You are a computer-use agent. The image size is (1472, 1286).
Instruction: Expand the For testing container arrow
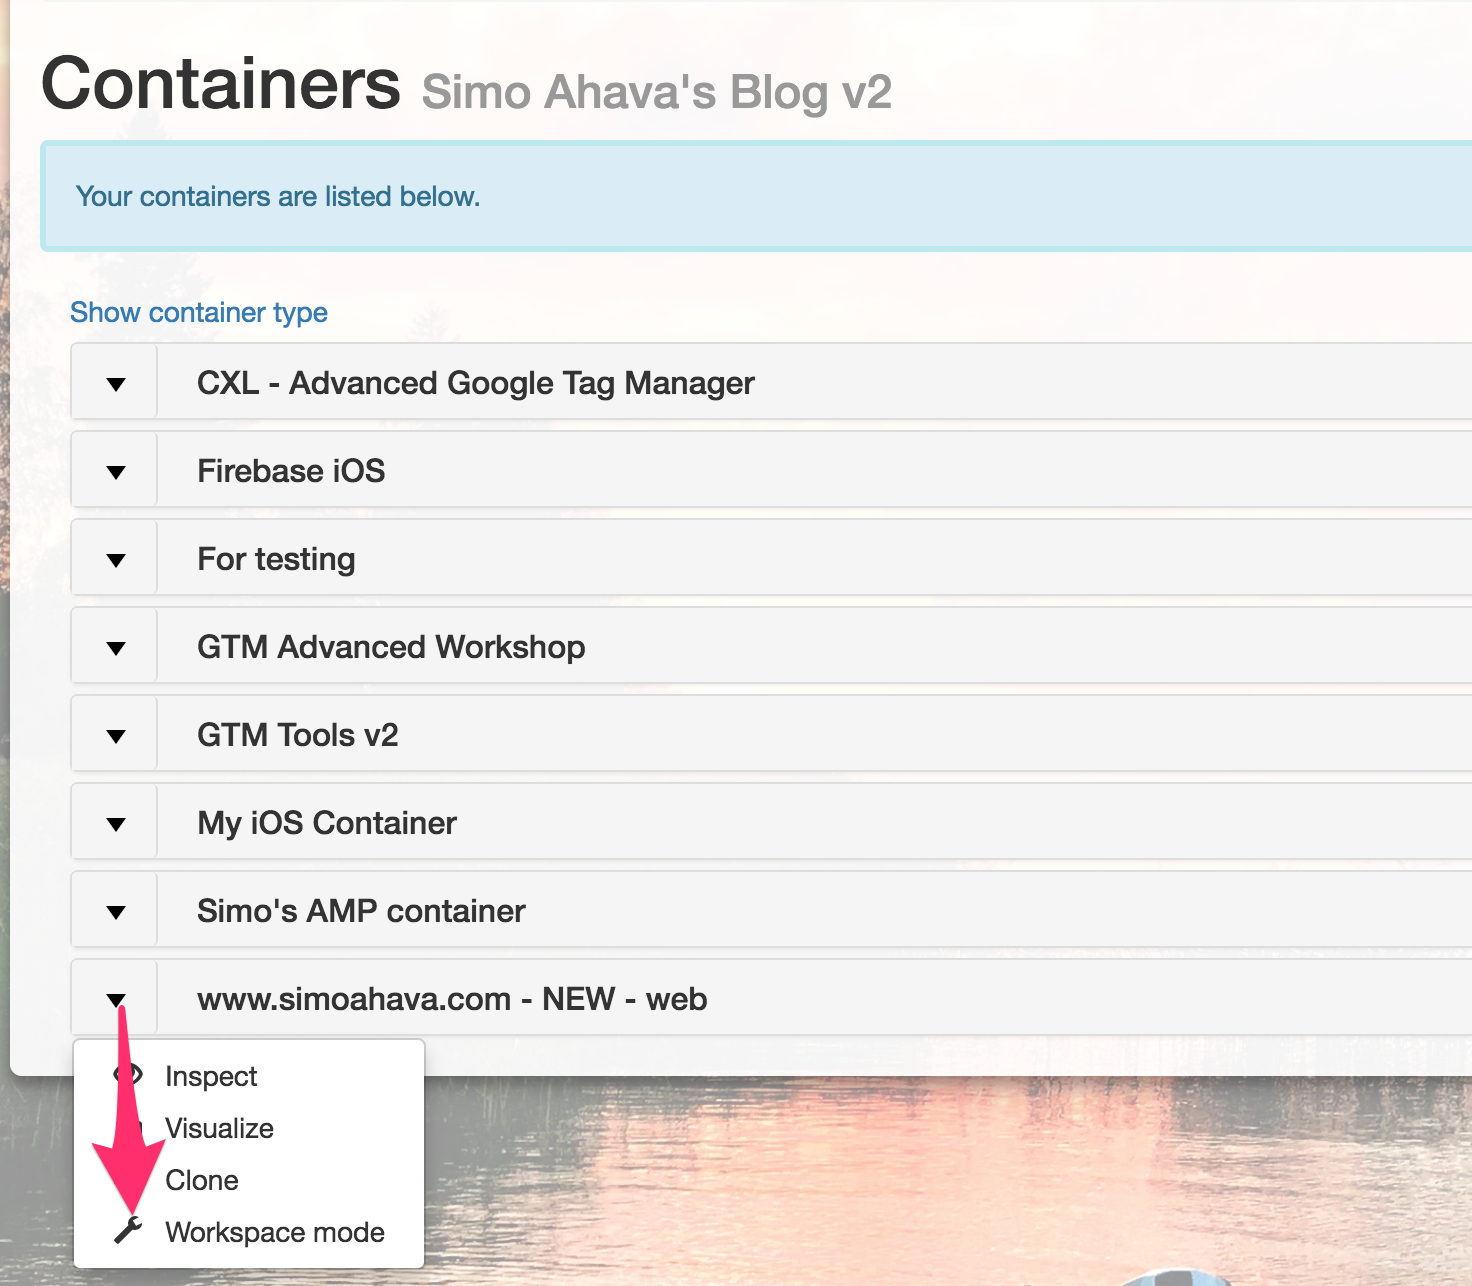(x=115, y=559)
